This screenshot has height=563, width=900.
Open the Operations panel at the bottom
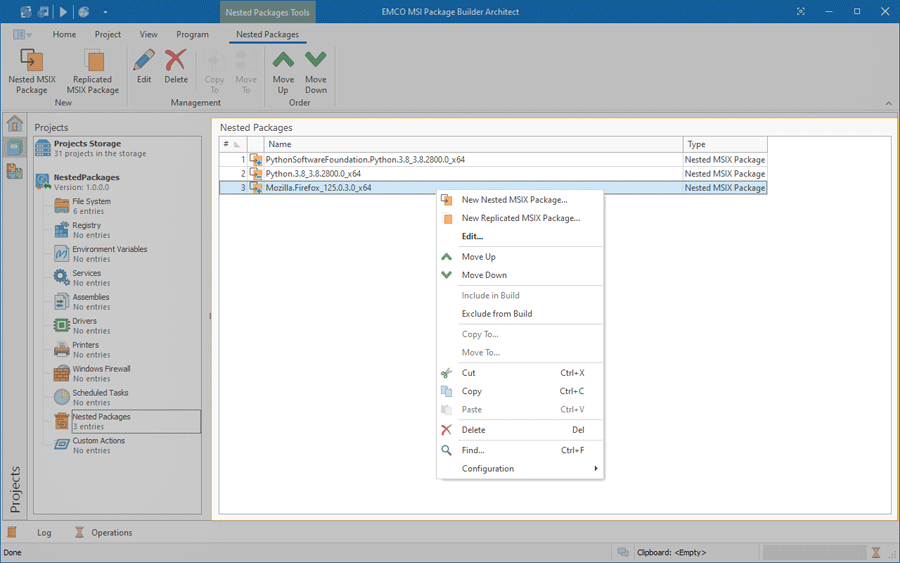pyautogui.click(x=103, y=533)
